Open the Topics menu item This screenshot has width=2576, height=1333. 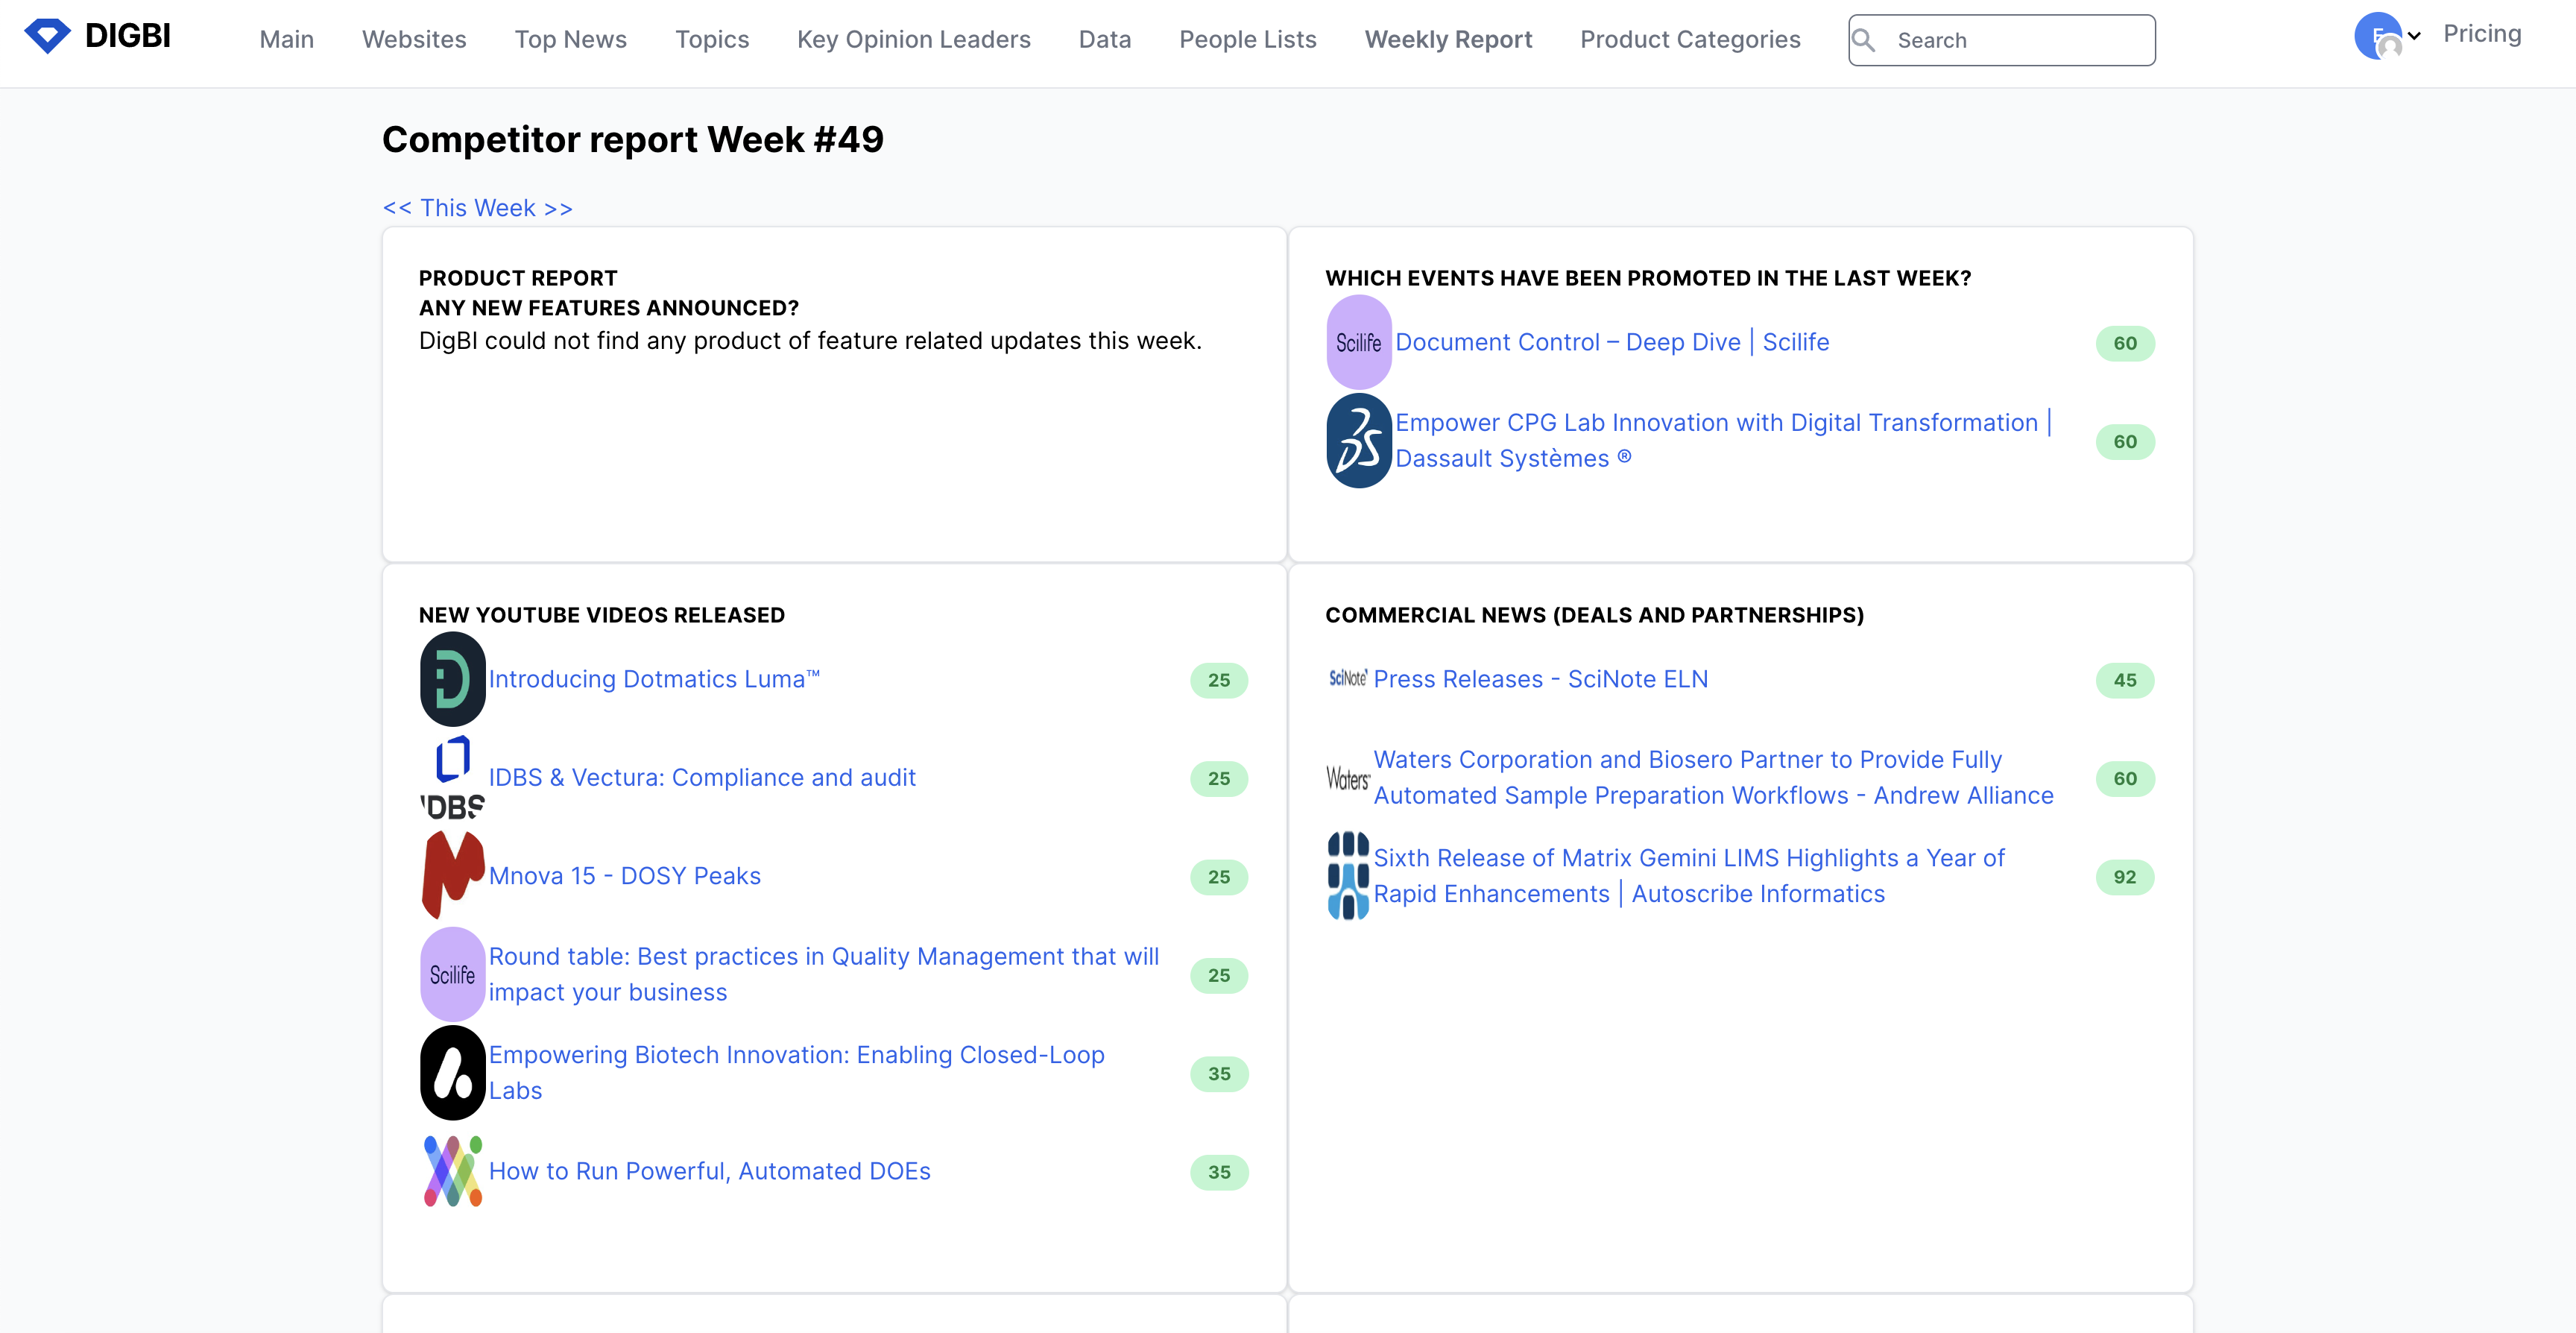tap(712, 39)
